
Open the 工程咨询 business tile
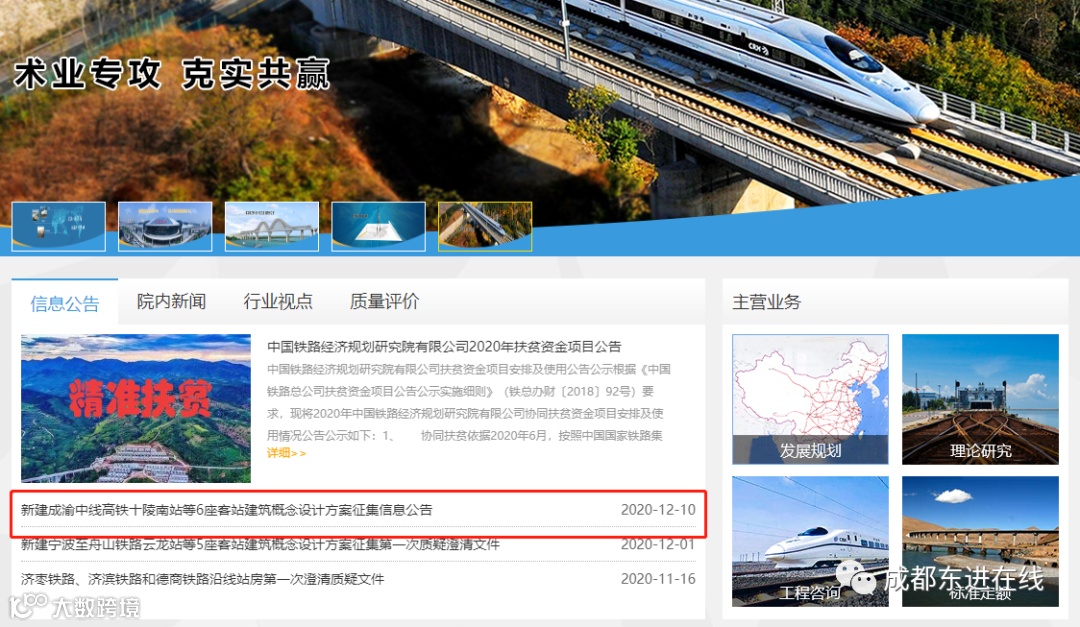tap(811, 542)
